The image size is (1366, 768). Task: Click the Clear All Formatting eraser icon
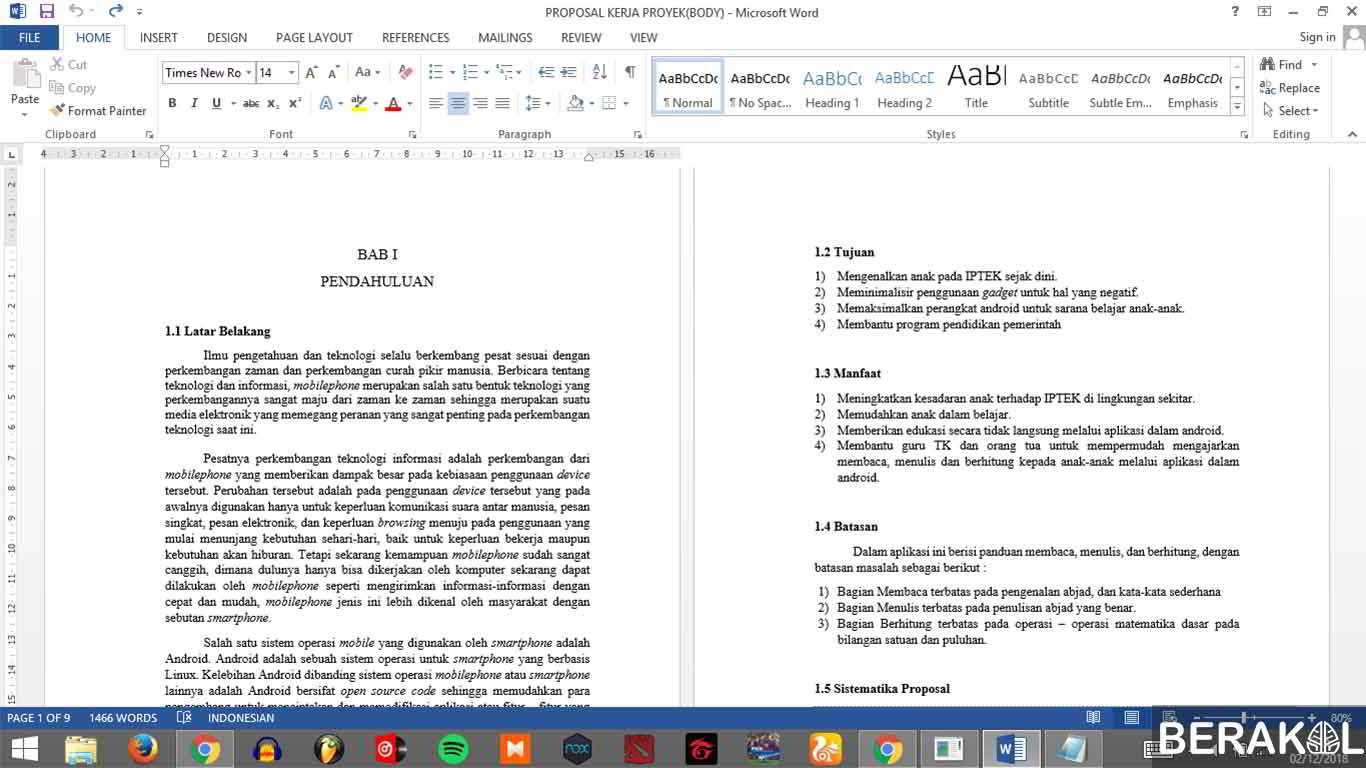pyautogui.click(x=405, y=72)
